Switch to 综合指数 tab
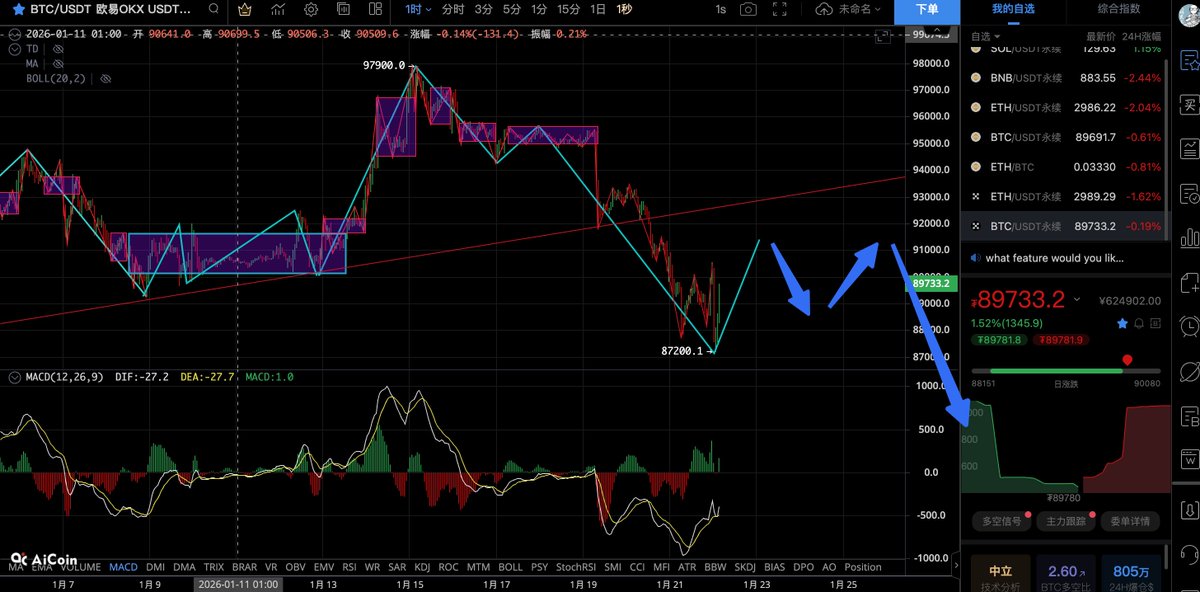 pyautogui.click(x=1118, y=9)
